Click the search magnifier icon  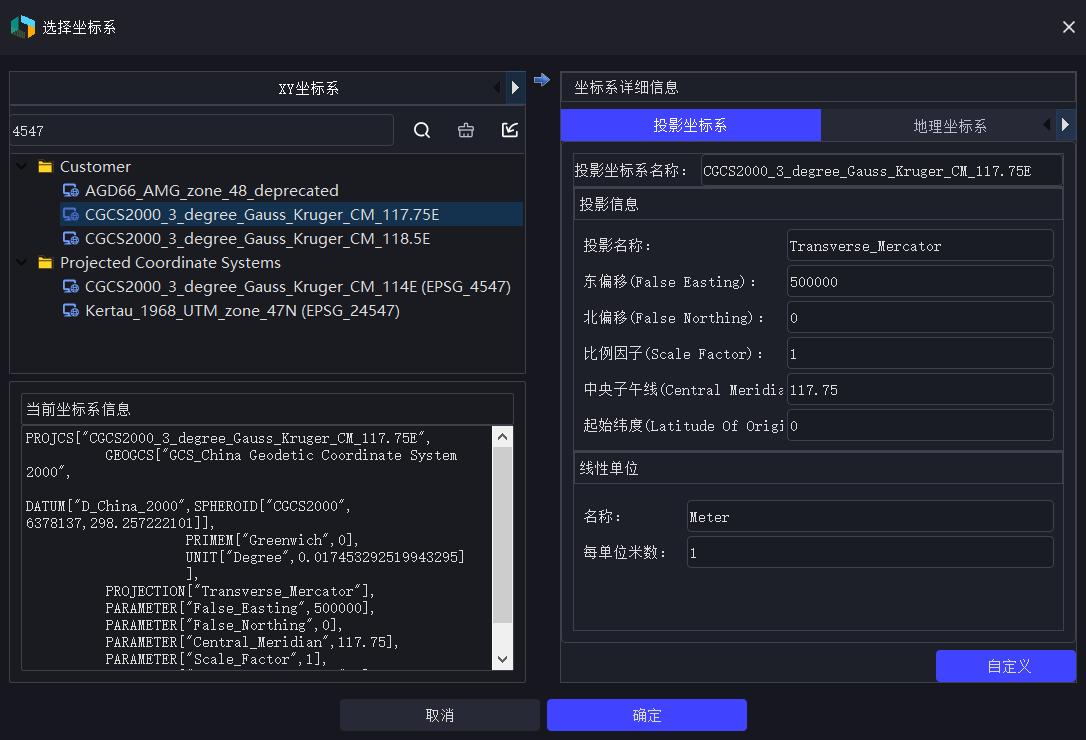(422, 130)
